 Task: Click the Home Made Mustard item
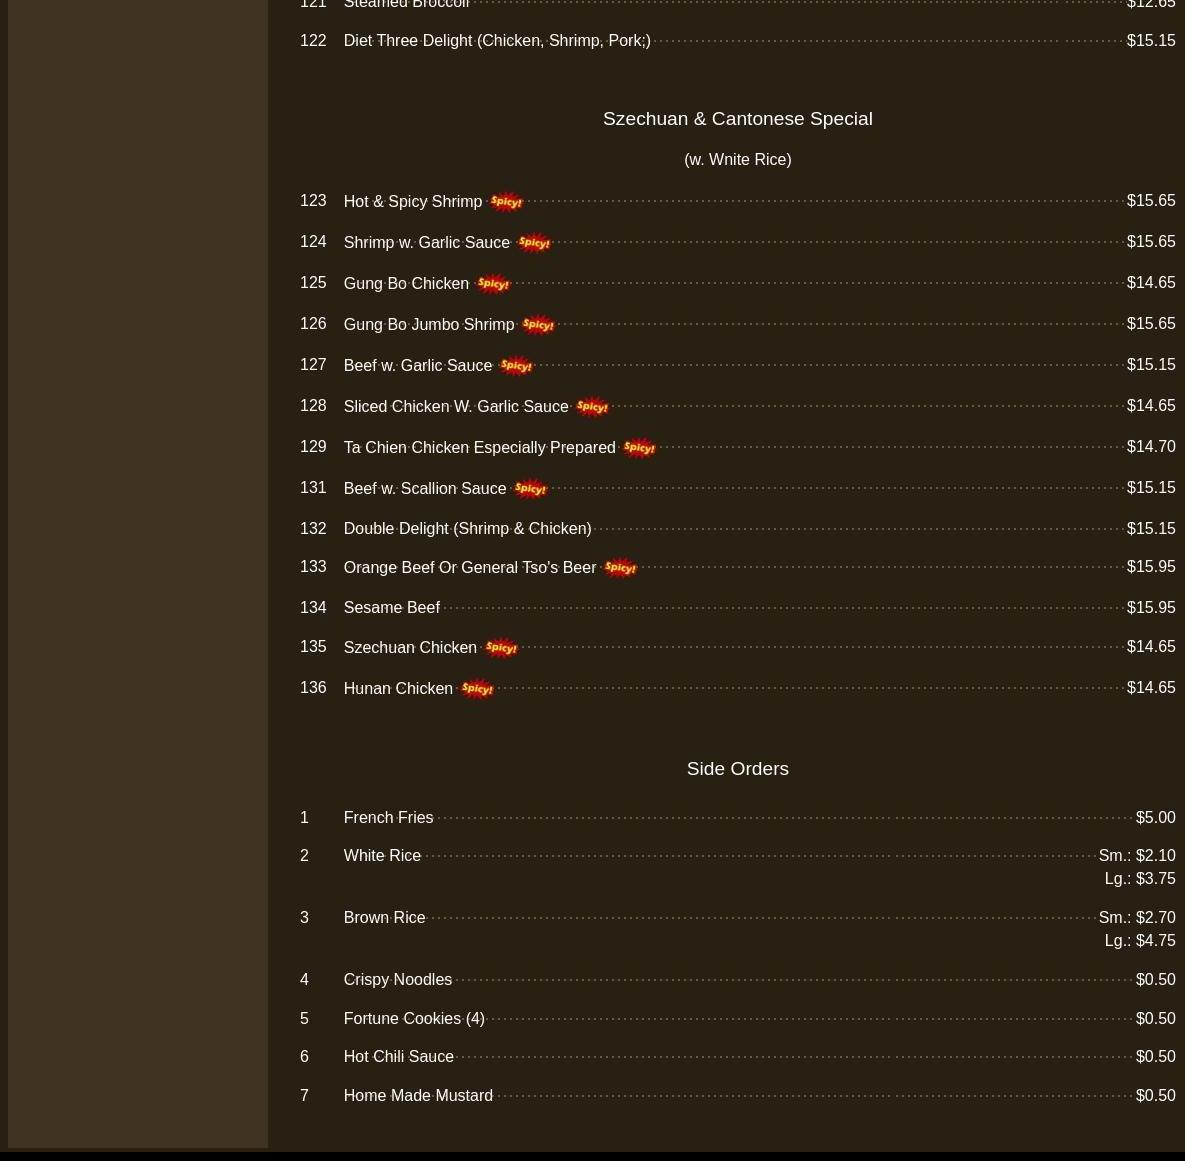point(418,1096)
